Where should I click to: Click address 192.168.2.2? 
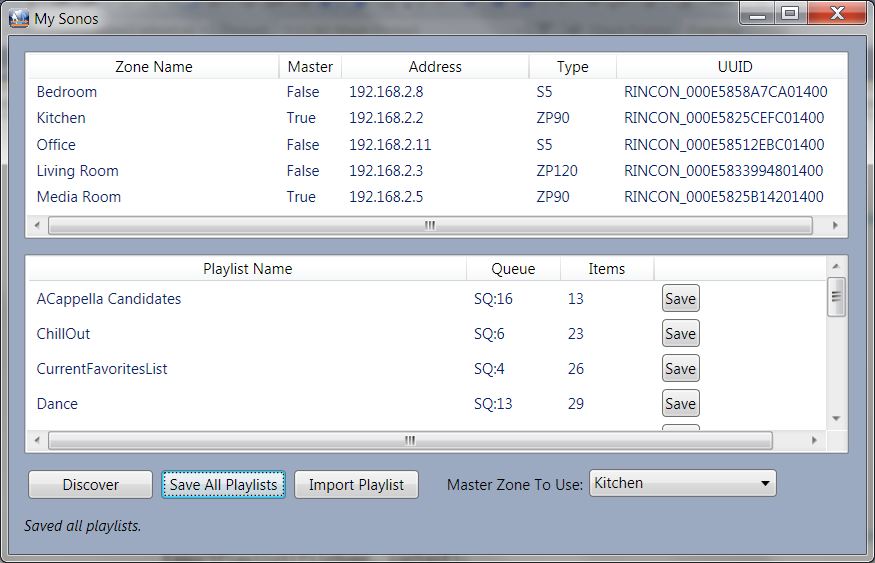click(386, 118)
